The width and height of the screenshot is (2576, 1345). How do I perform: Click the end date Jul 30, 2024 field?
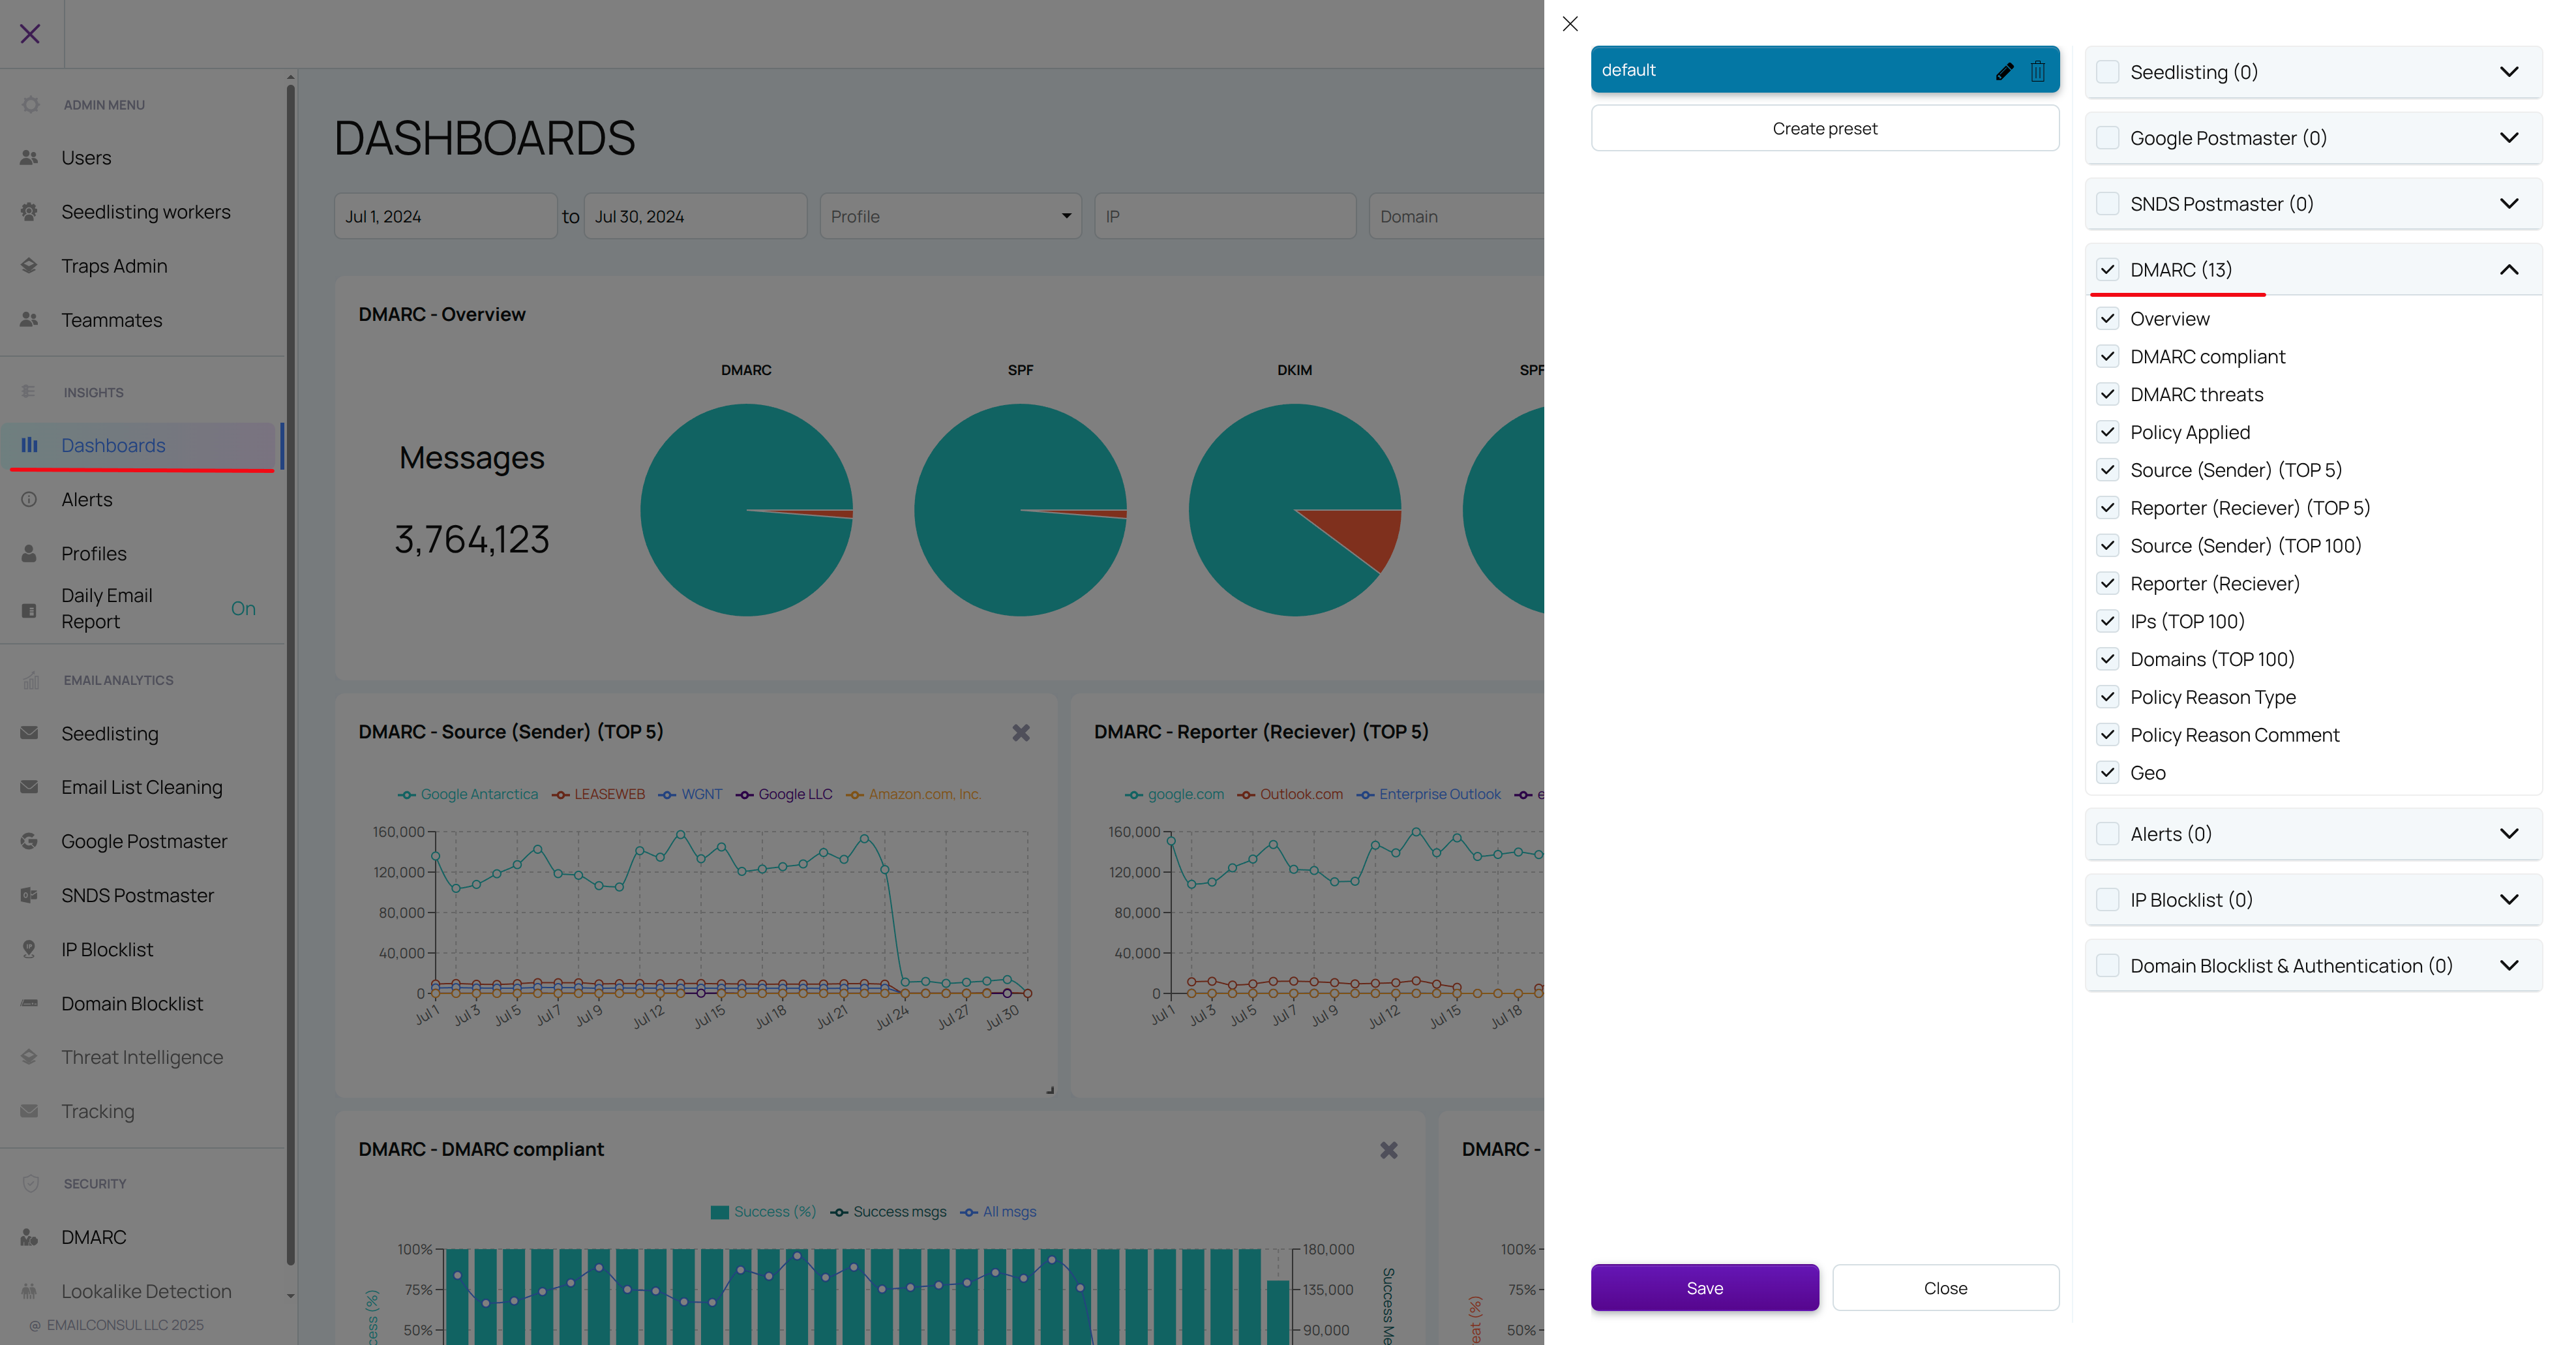[695, 216]
